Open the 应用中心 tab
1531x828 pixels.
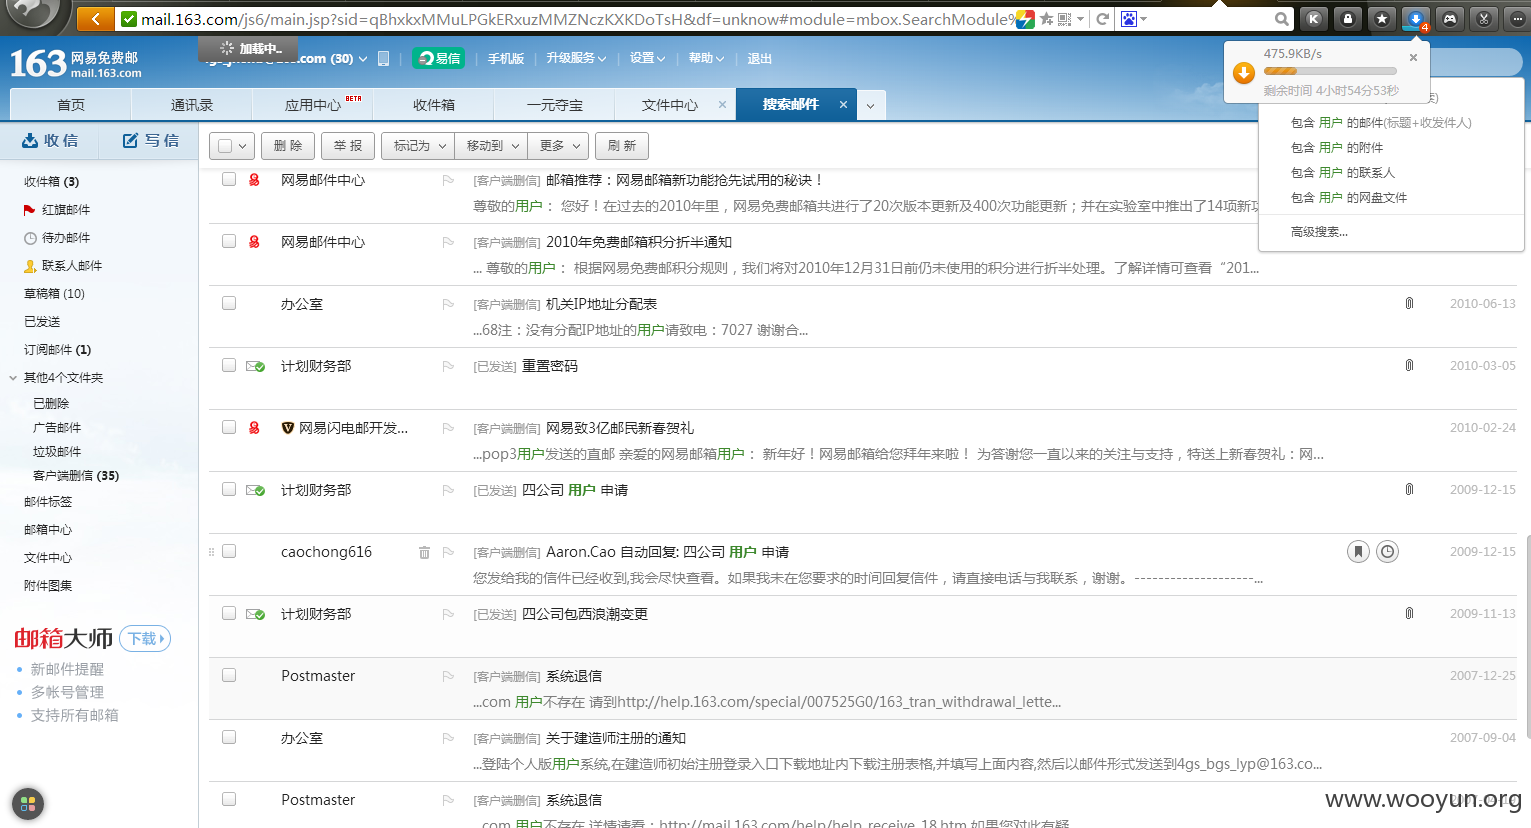tap(313, 105)
